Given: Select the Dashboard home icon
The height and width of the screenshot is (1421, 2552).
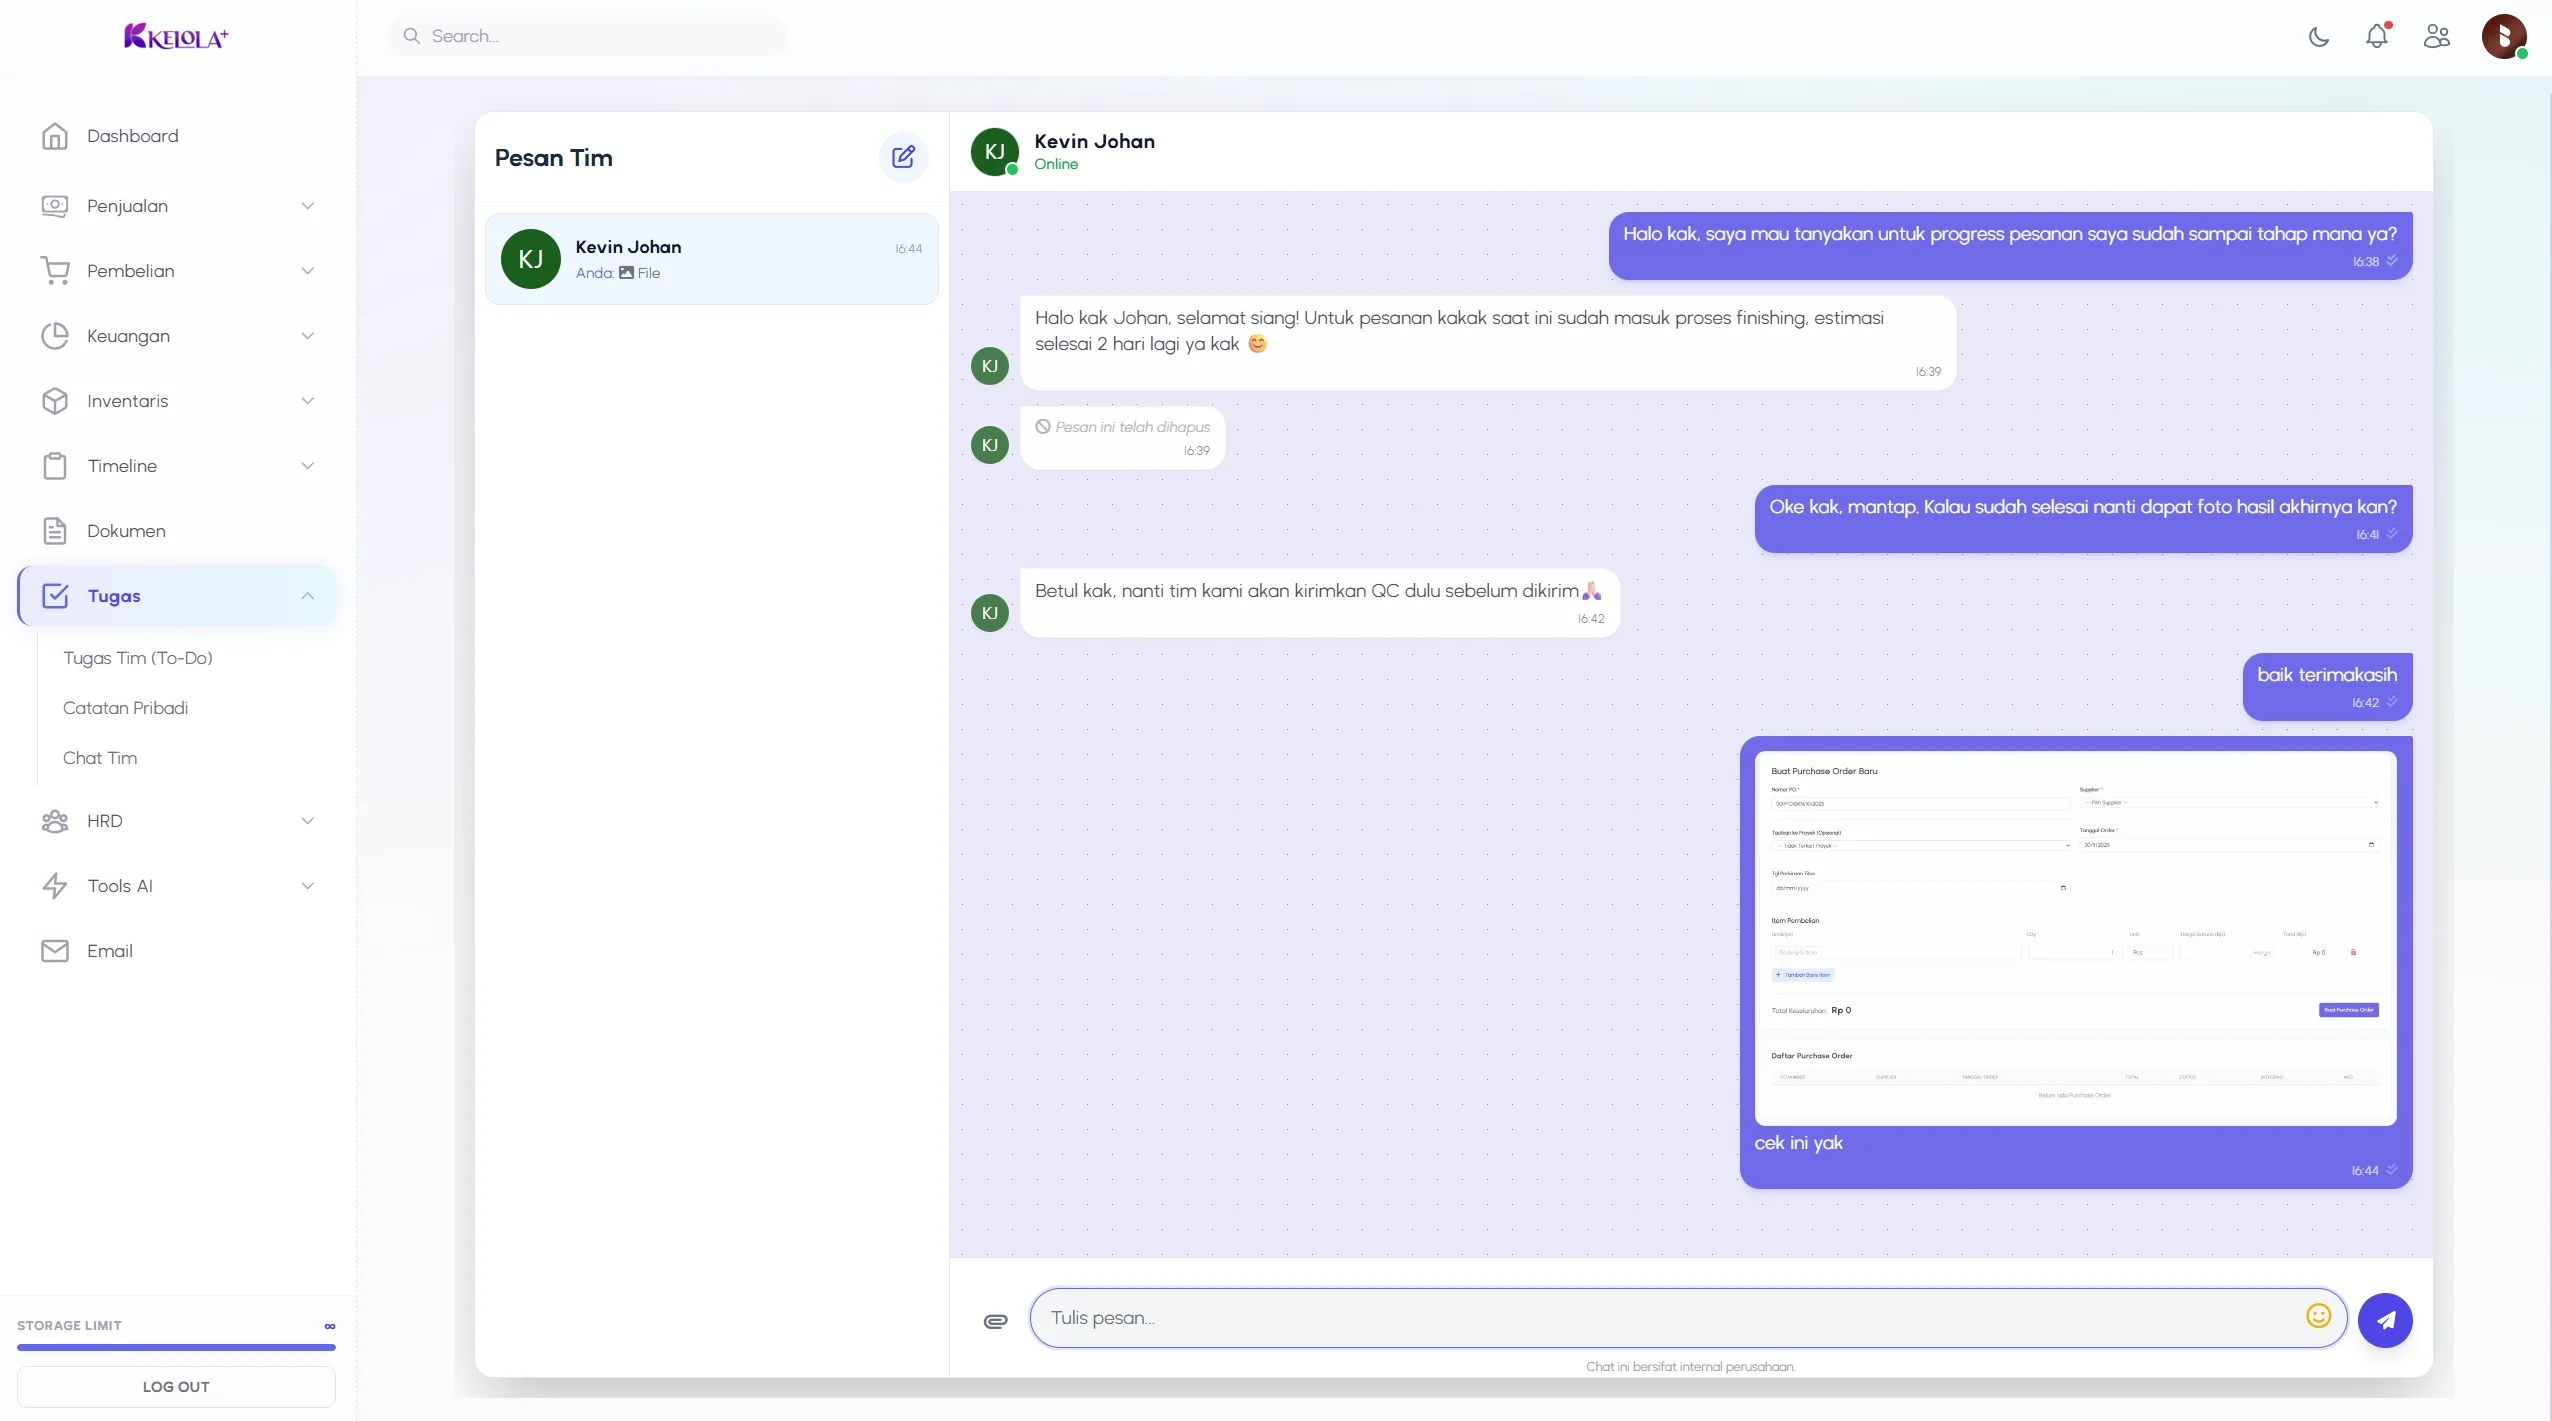Looking at the screenshot, I should click(x=55, y=135).
